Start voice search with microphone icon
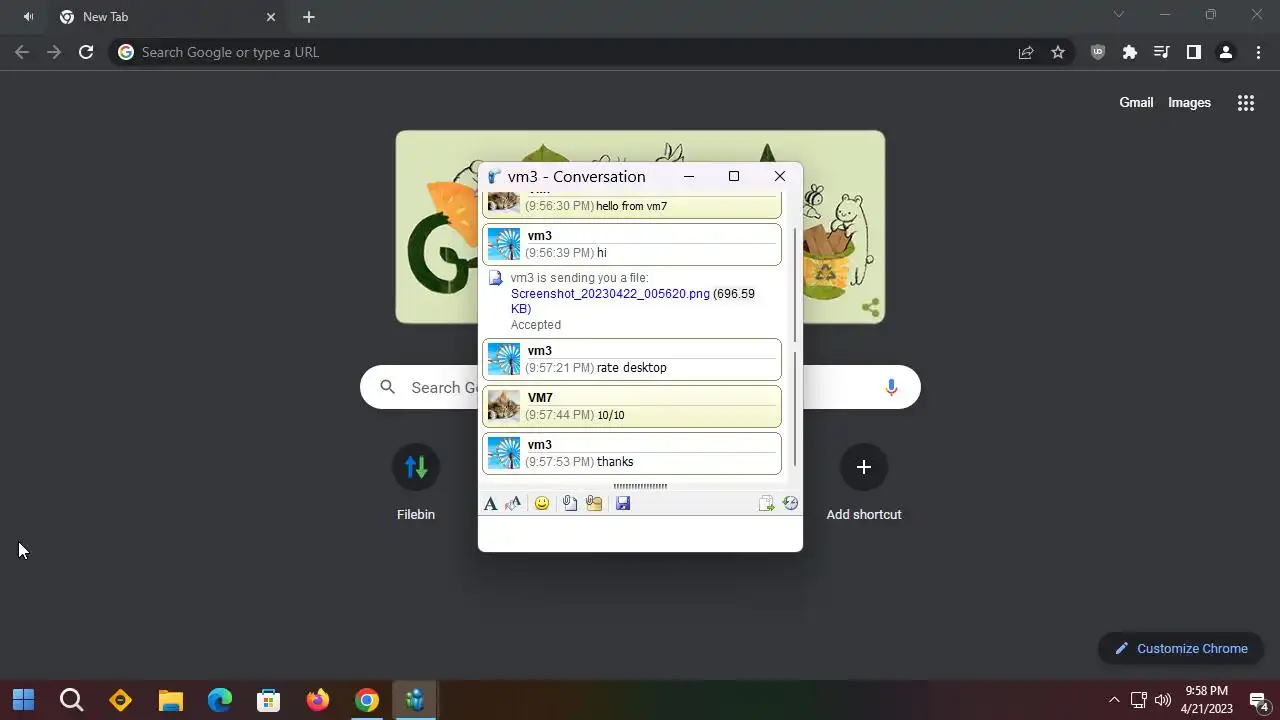 (891, 387)
